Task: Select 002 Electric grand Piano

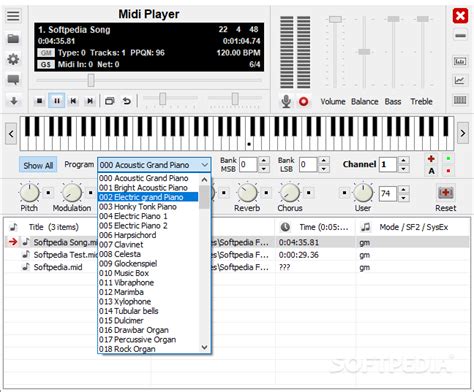Action: 148,197
